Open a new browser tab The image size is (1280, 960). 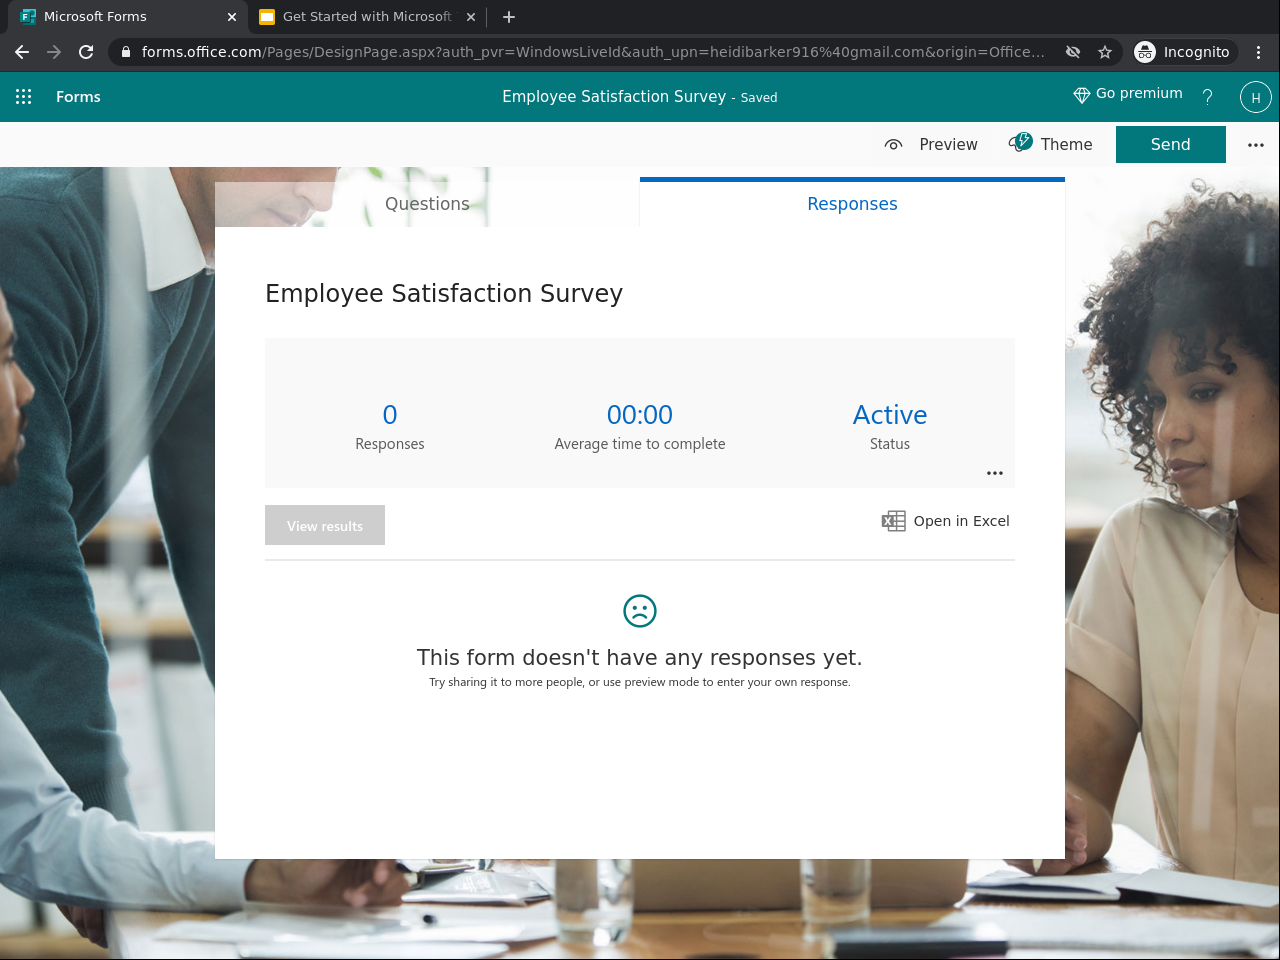[509, 17]
